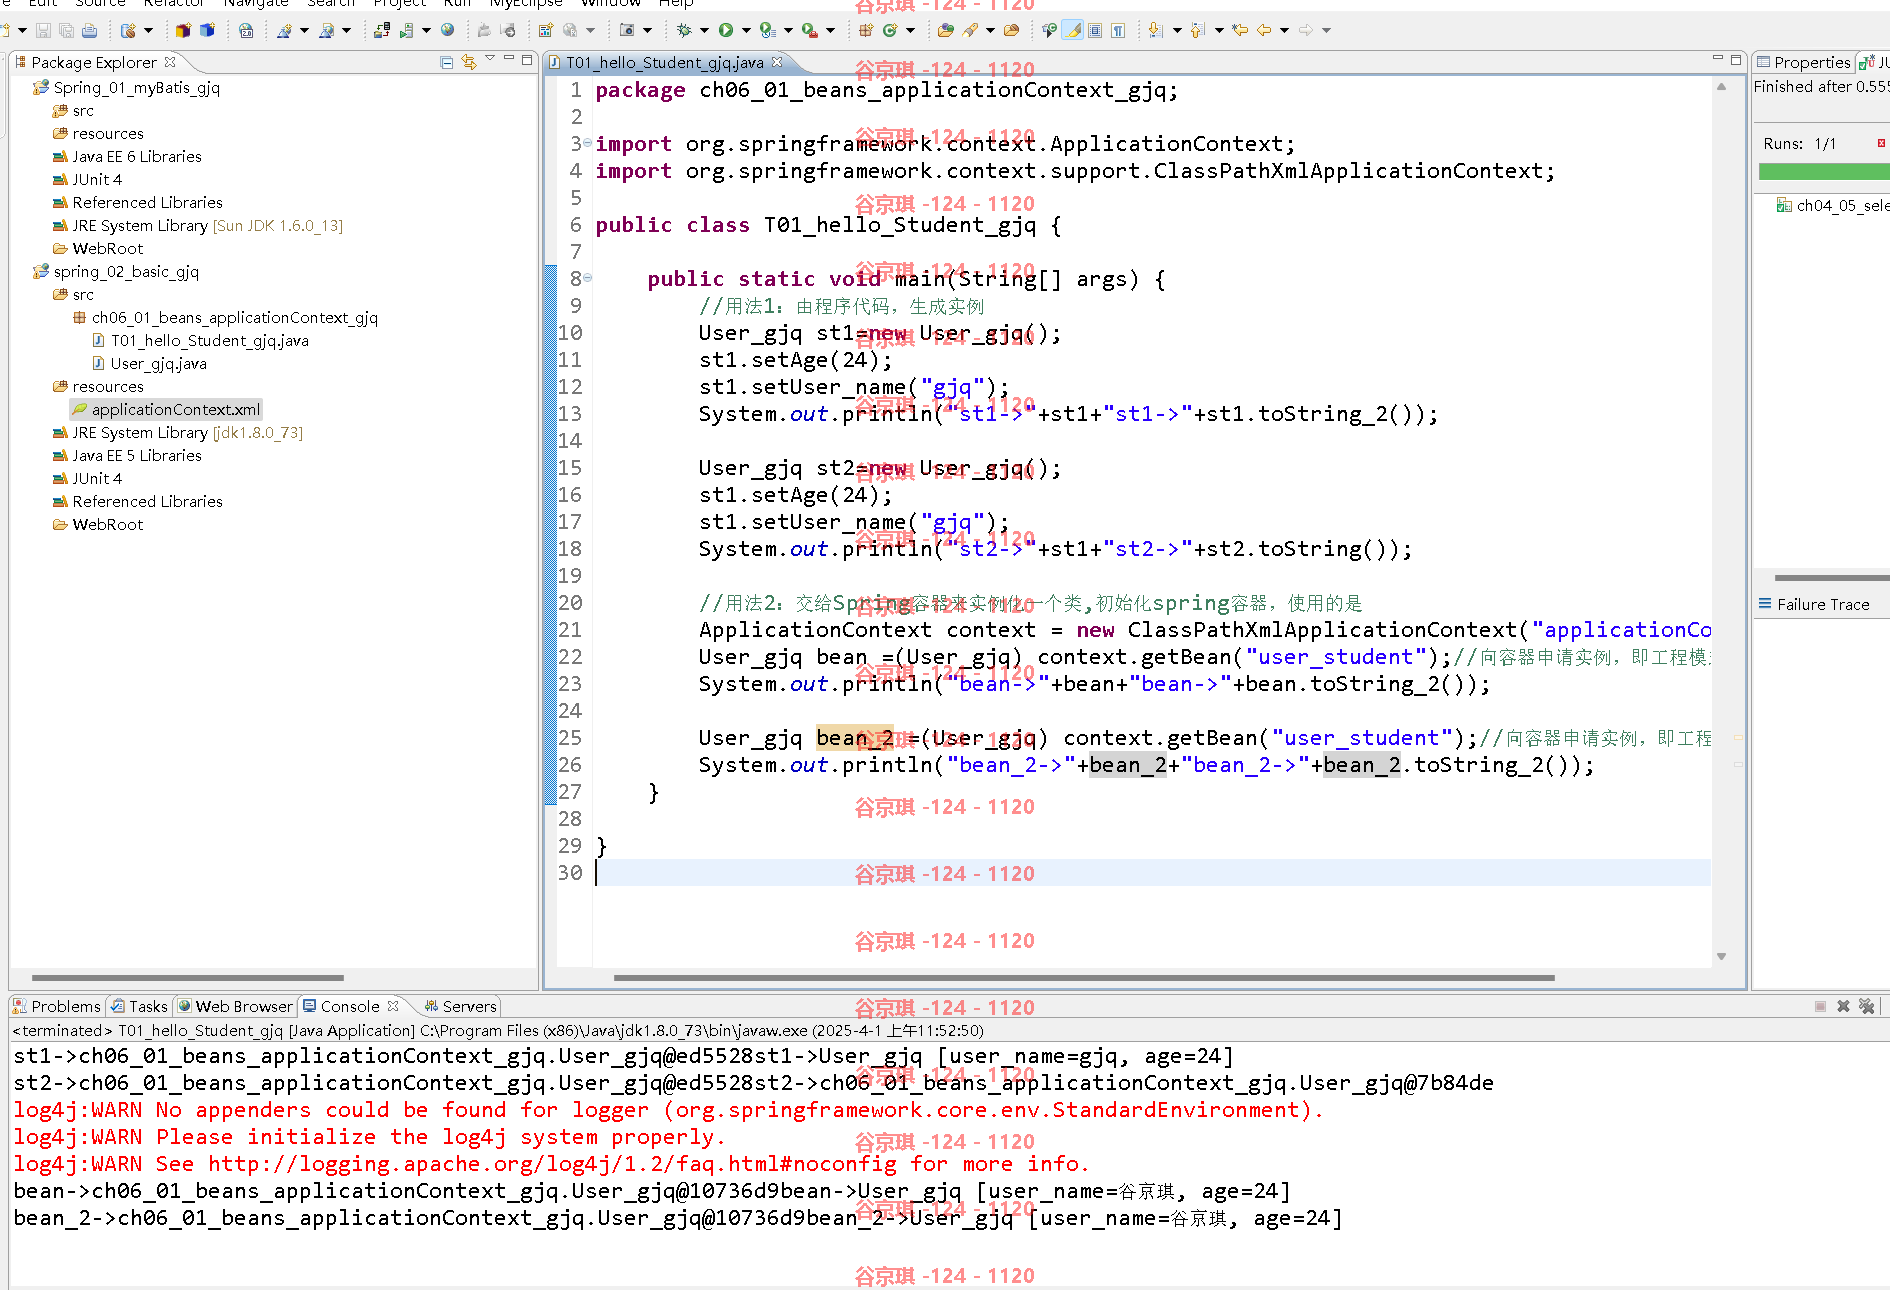
Task: Open the web browser globe icon
Action: point(447,31)
